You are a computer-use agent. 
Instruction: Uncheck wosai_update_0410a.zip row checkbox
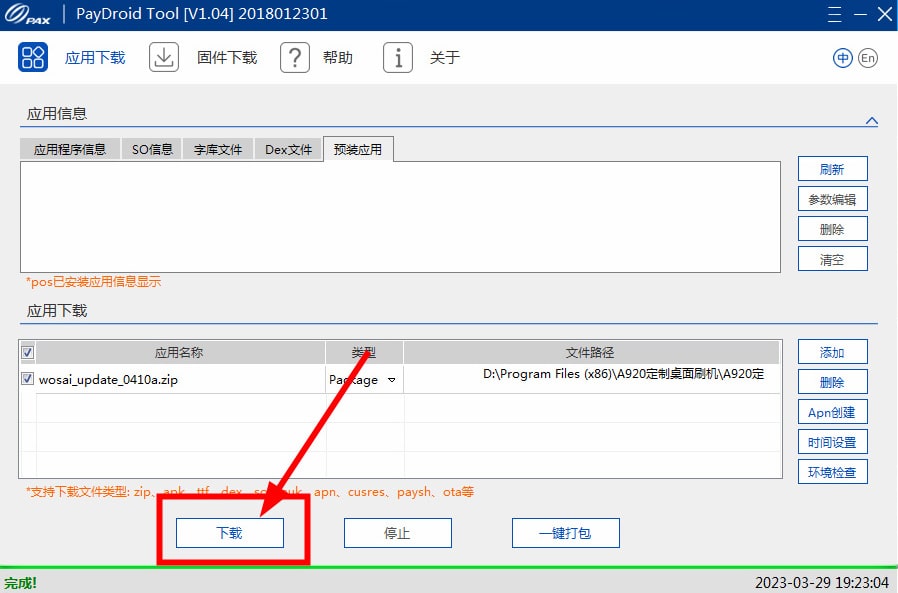(x=27, y=379)
